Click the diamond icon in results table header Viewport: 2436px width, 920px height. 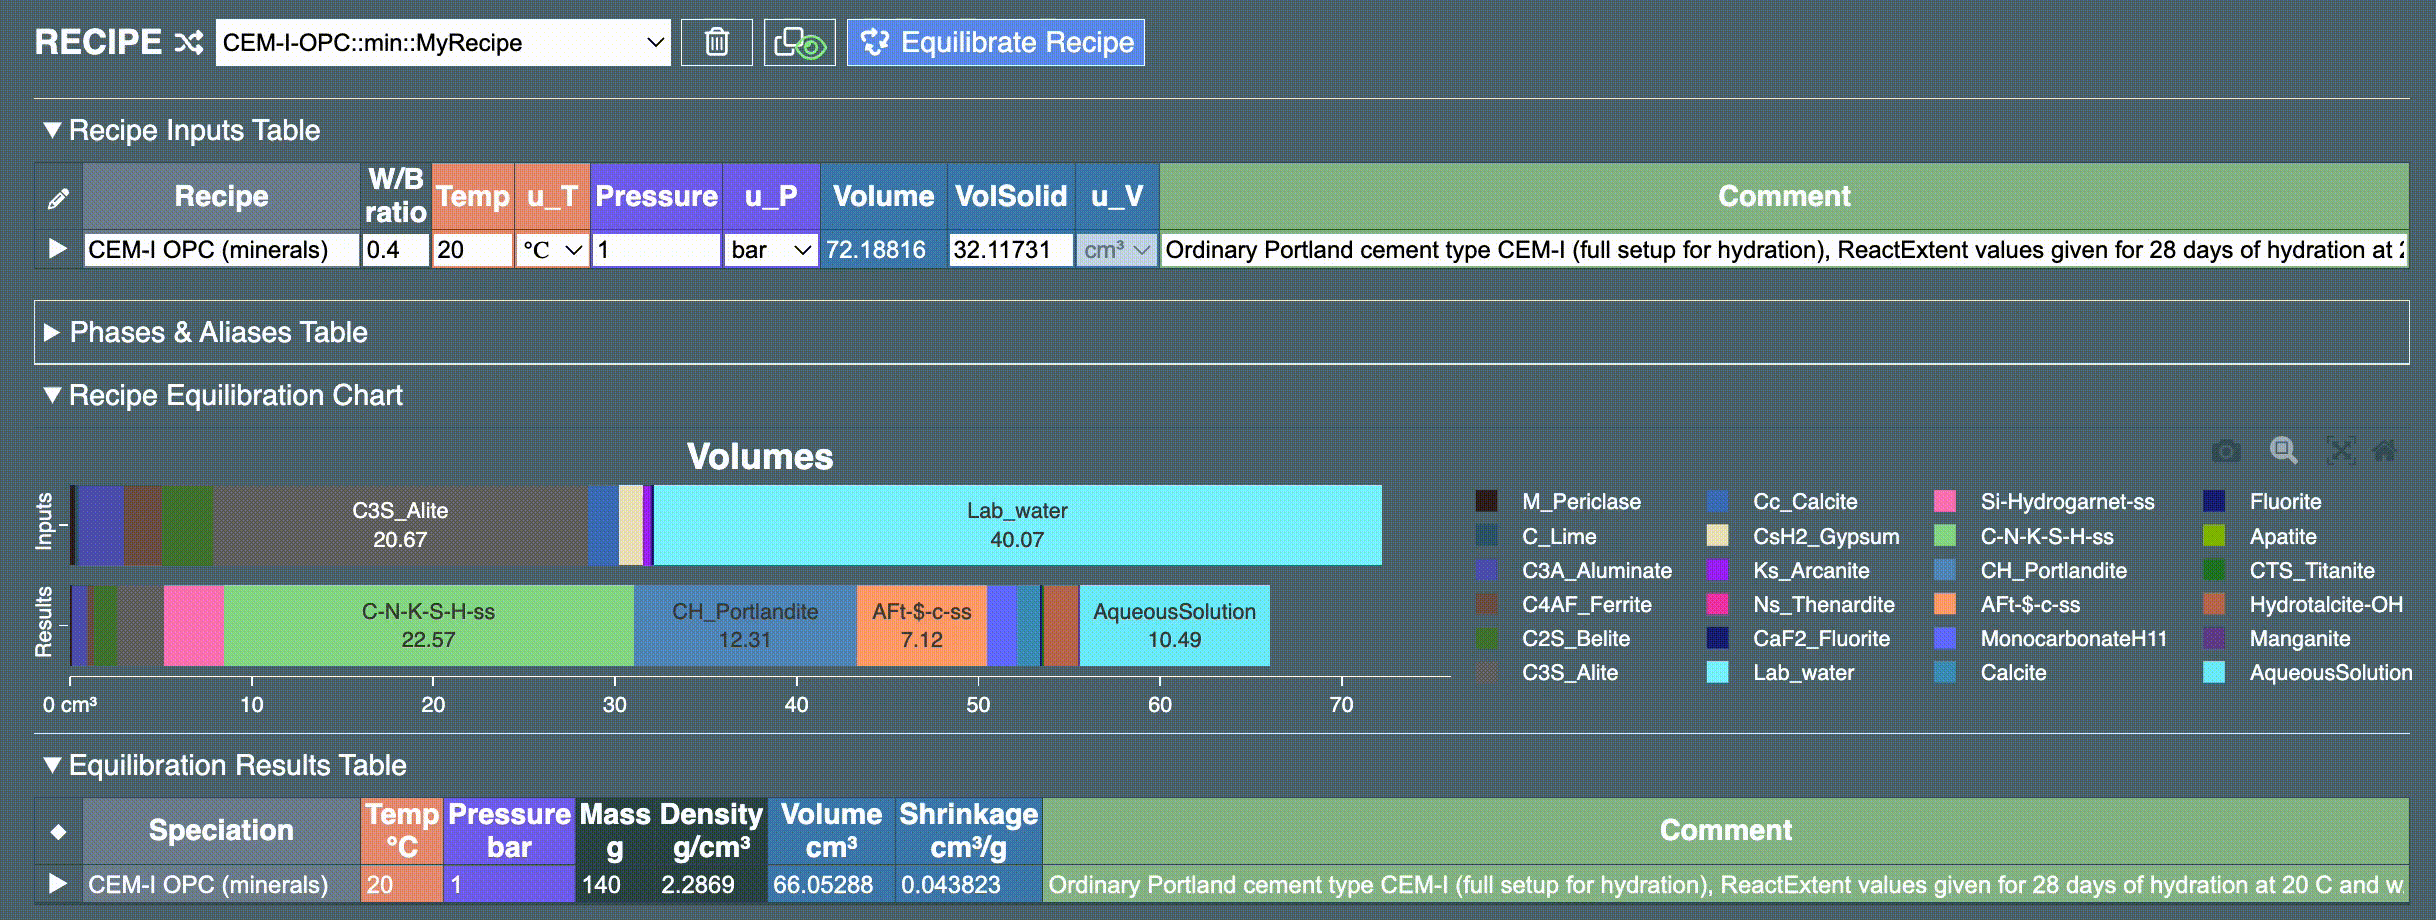pos(58,831)
